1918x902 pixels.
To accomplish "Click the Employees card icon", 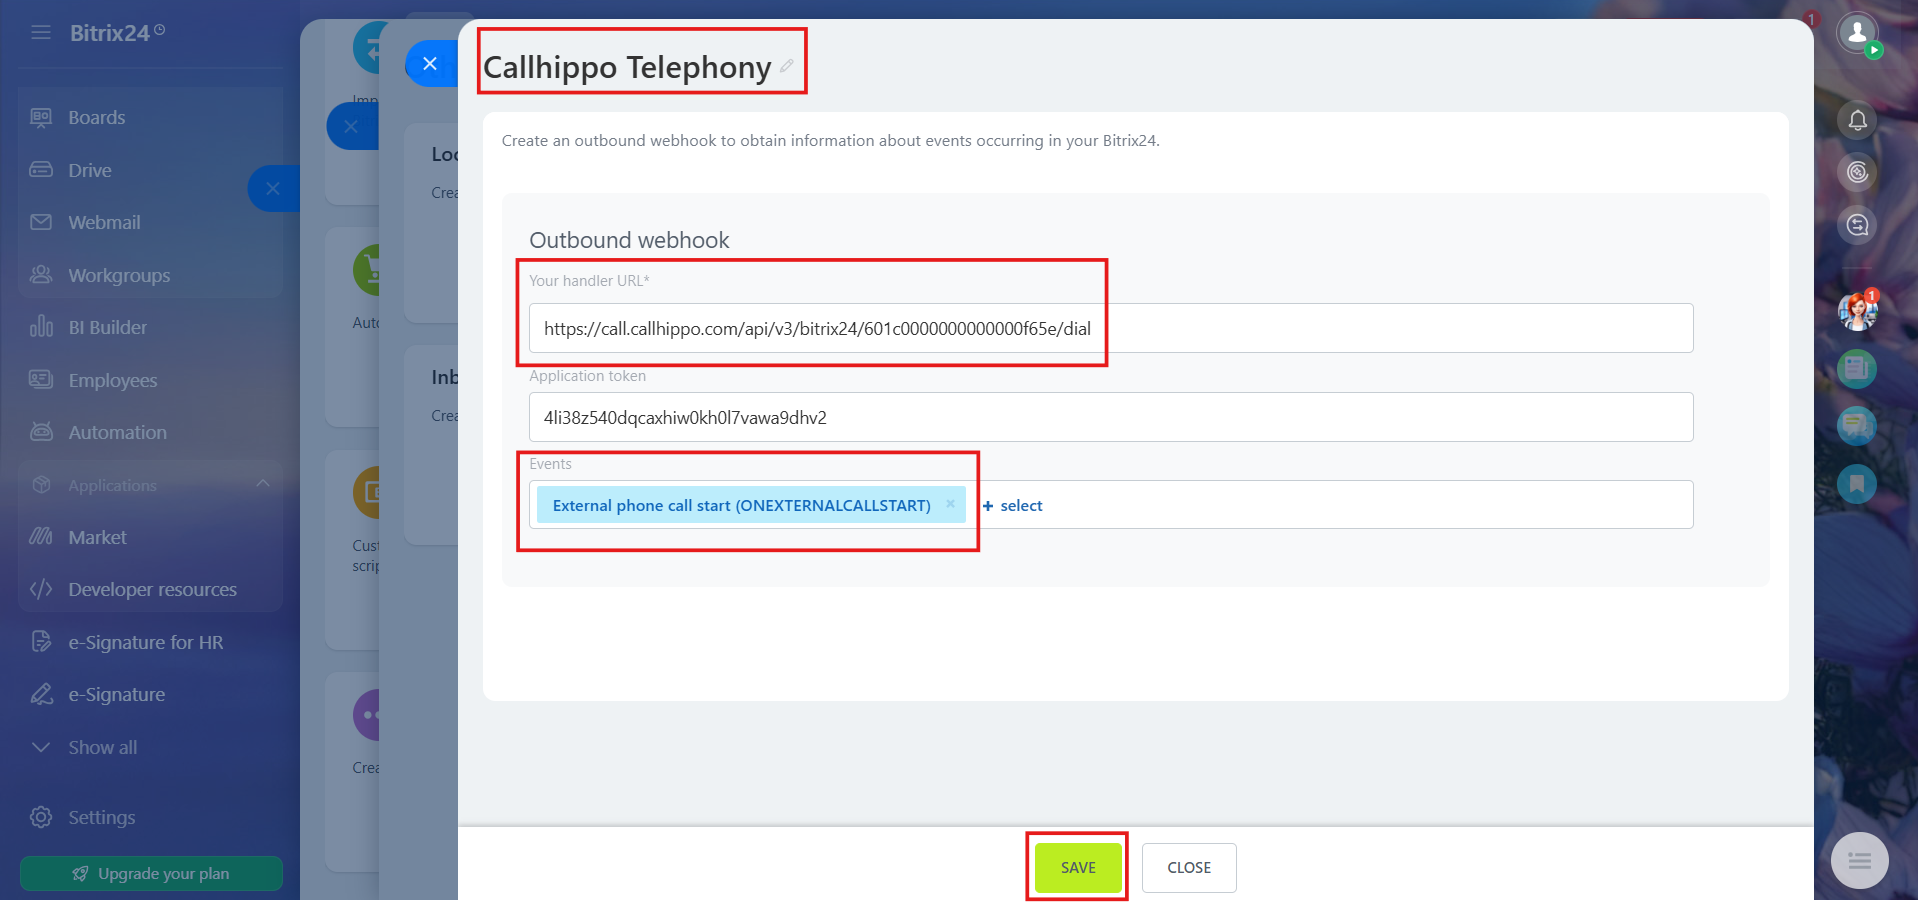I will click(41, 379).
